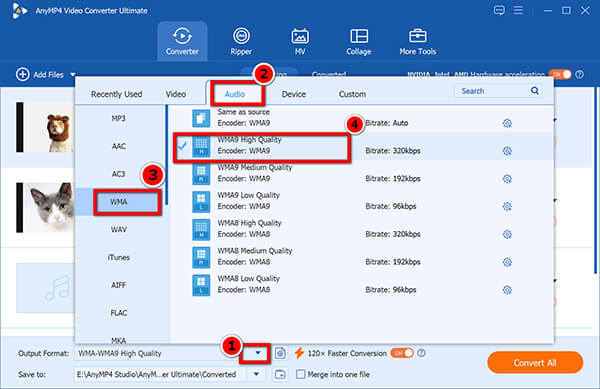
Task: Select the dog video thumbnail
Action: click(x=45, y=127)
